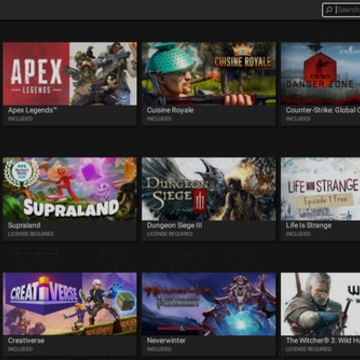The image size is (360, 360).
Task: Click the 'Life Is Strange' title text
Action: [x=309, y=226]
